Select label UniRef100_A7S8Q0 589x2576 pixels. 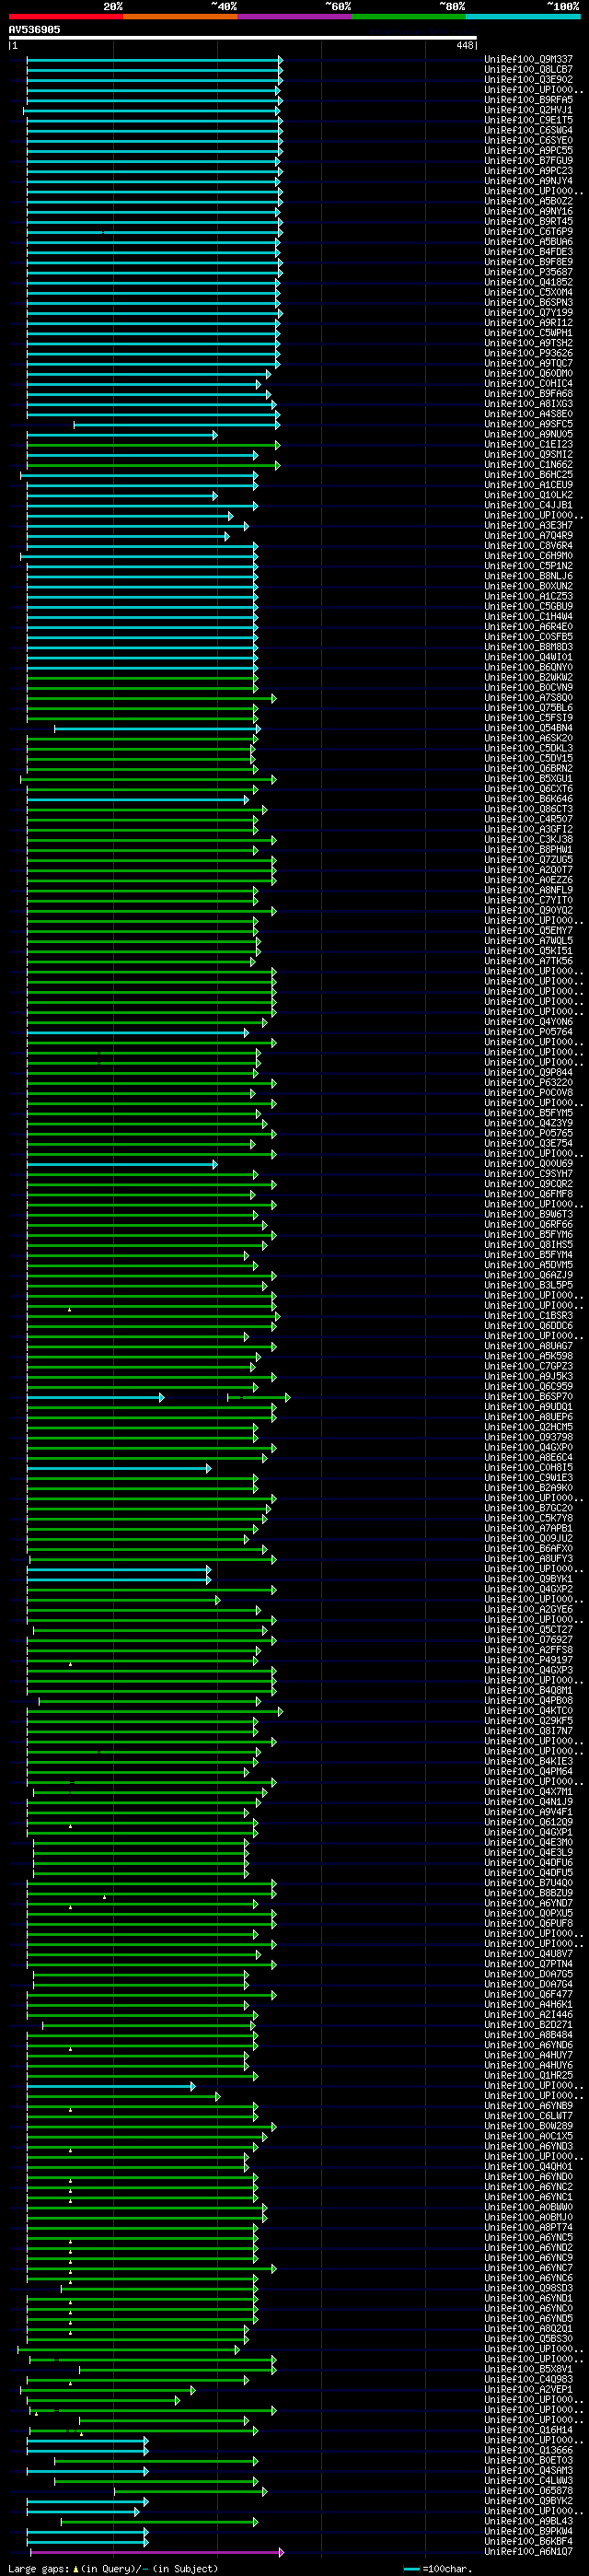[529, 698]
